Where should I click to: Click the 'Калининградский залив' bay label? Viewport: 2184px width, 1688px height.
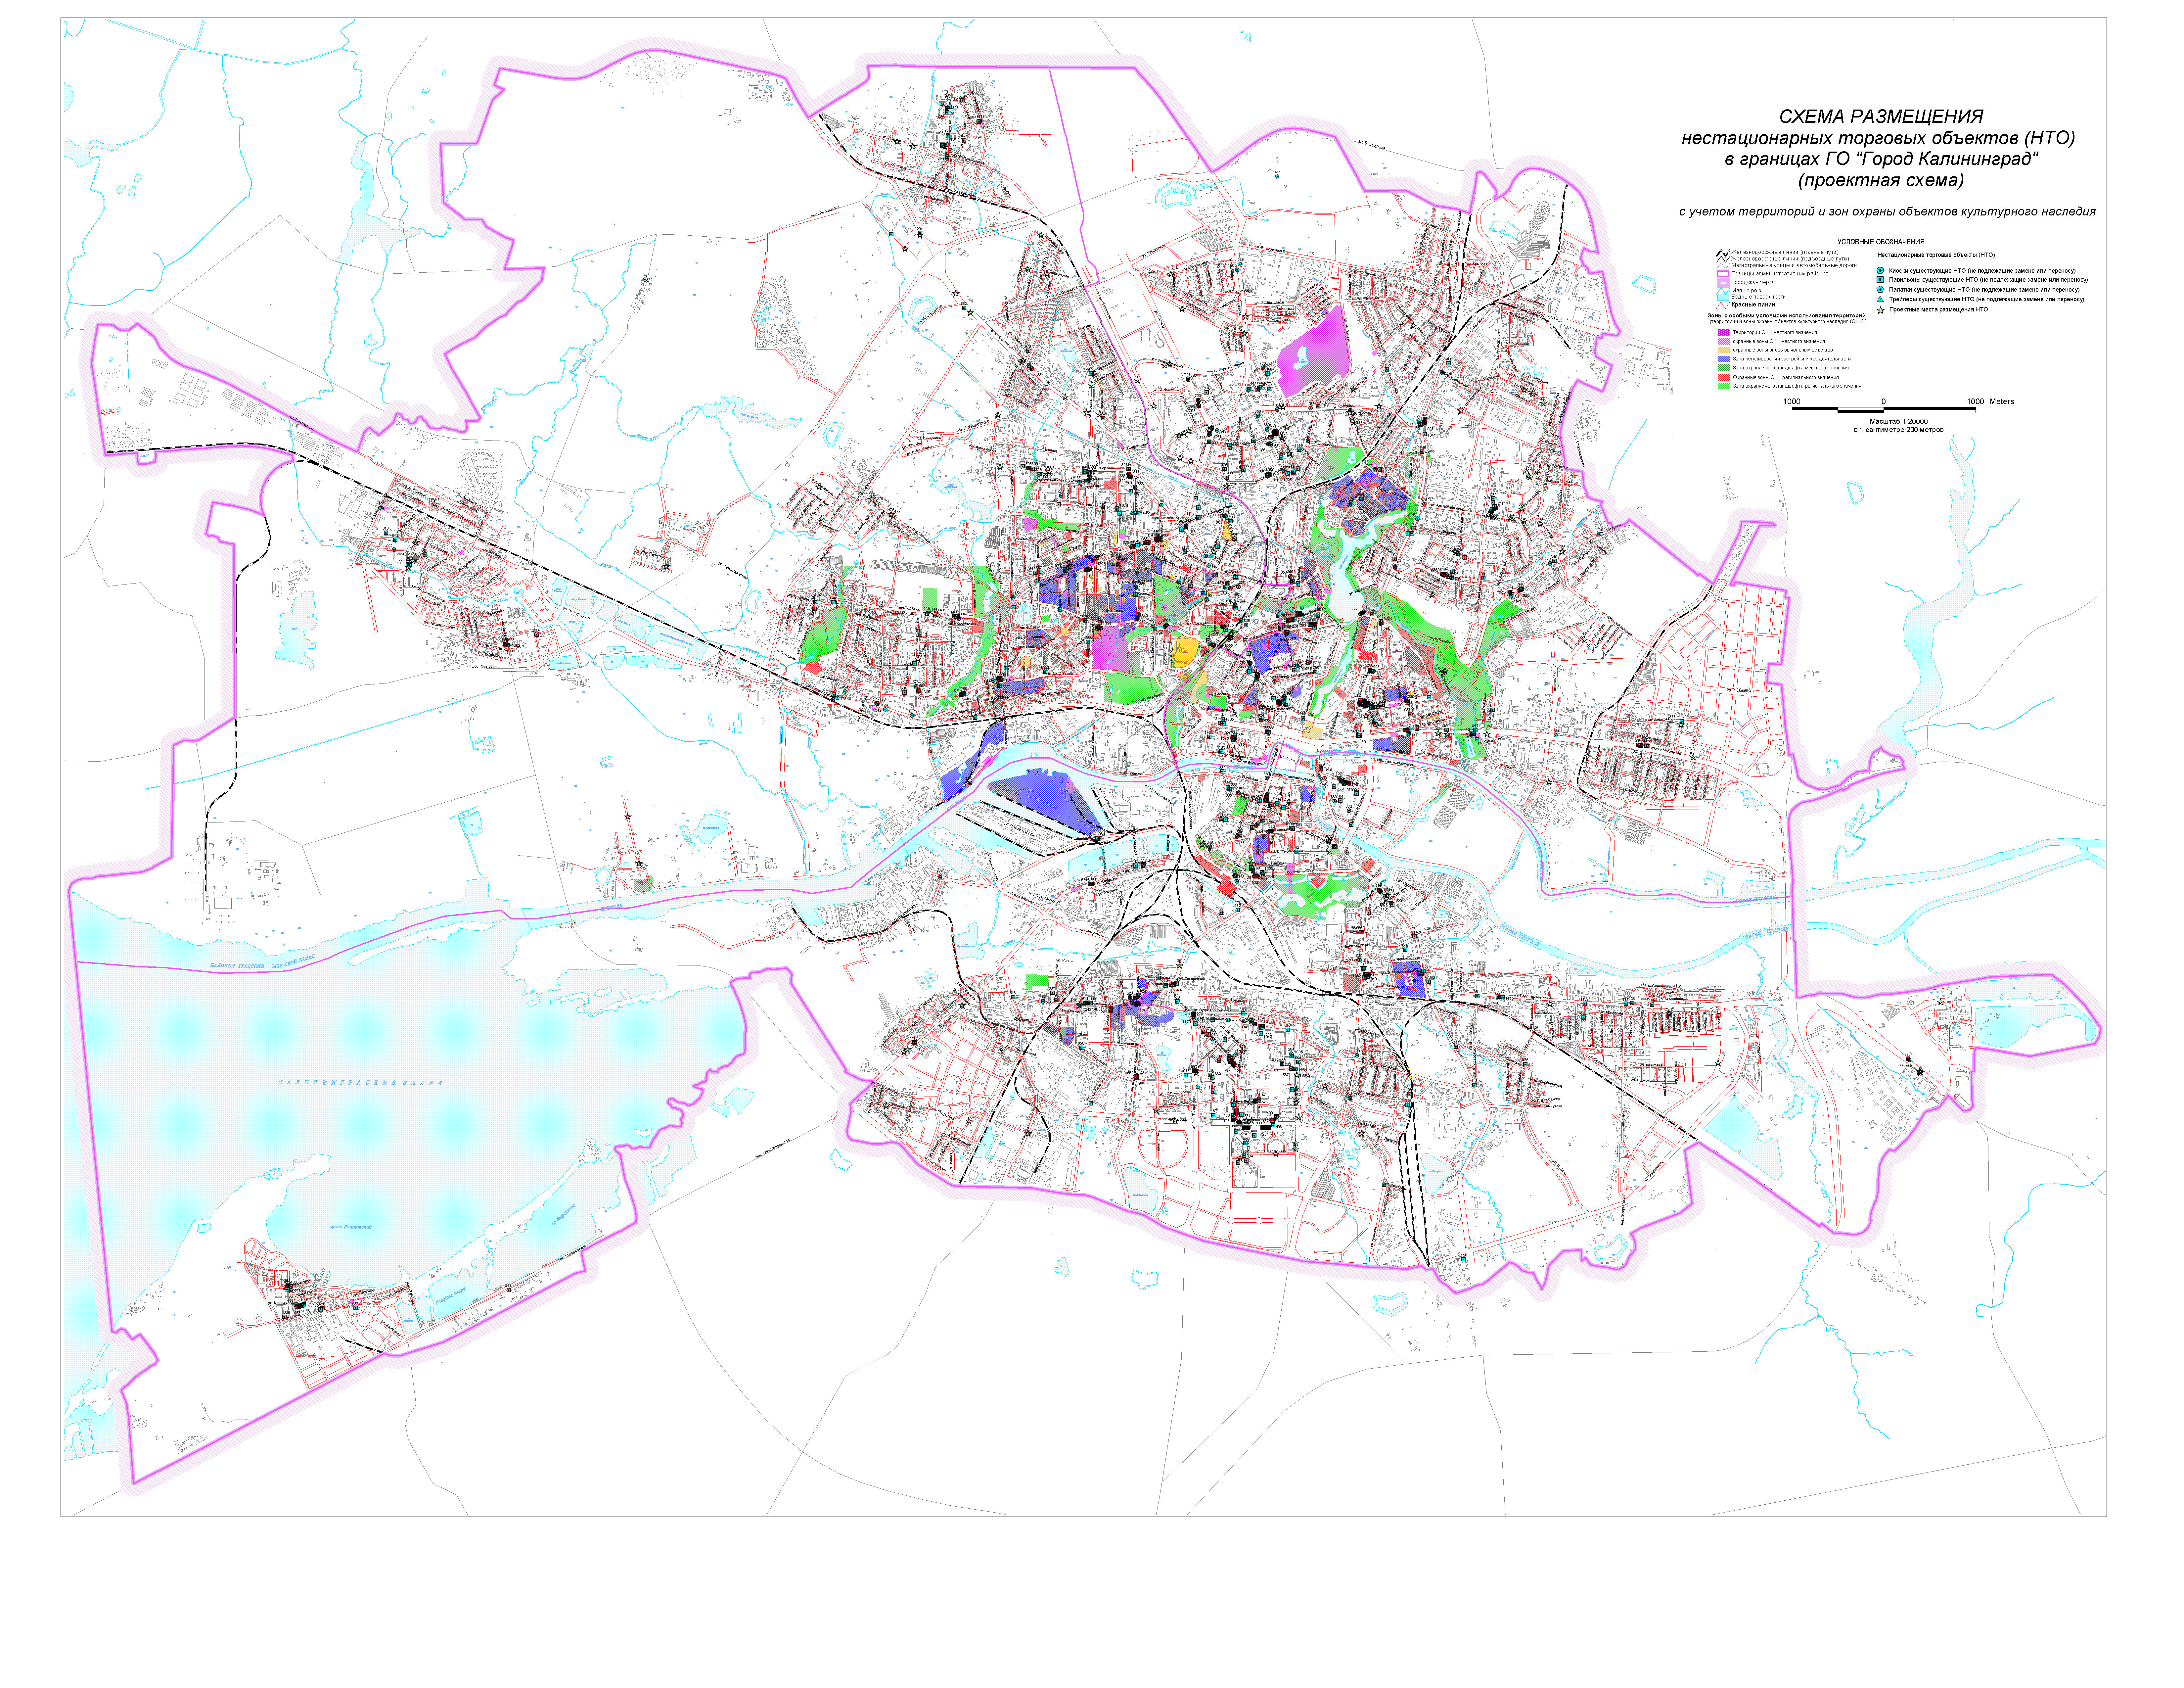coord(360,1083)
